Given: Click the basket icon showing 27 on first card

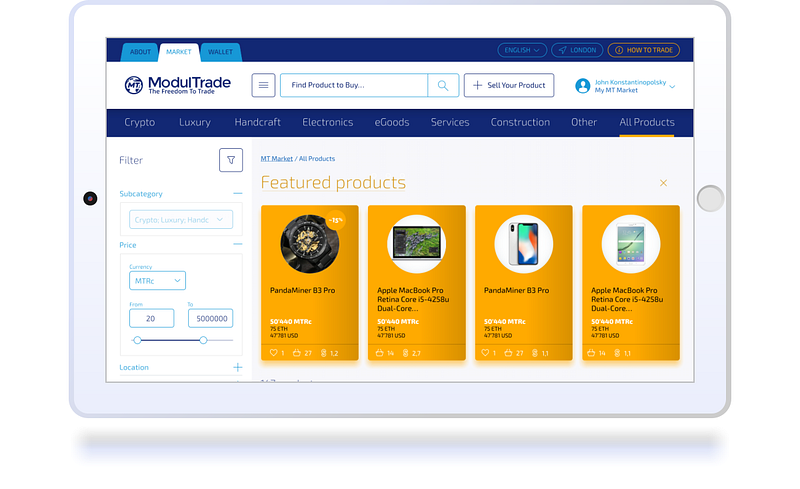Looking at the screenshot, I should tap(296, 353).
